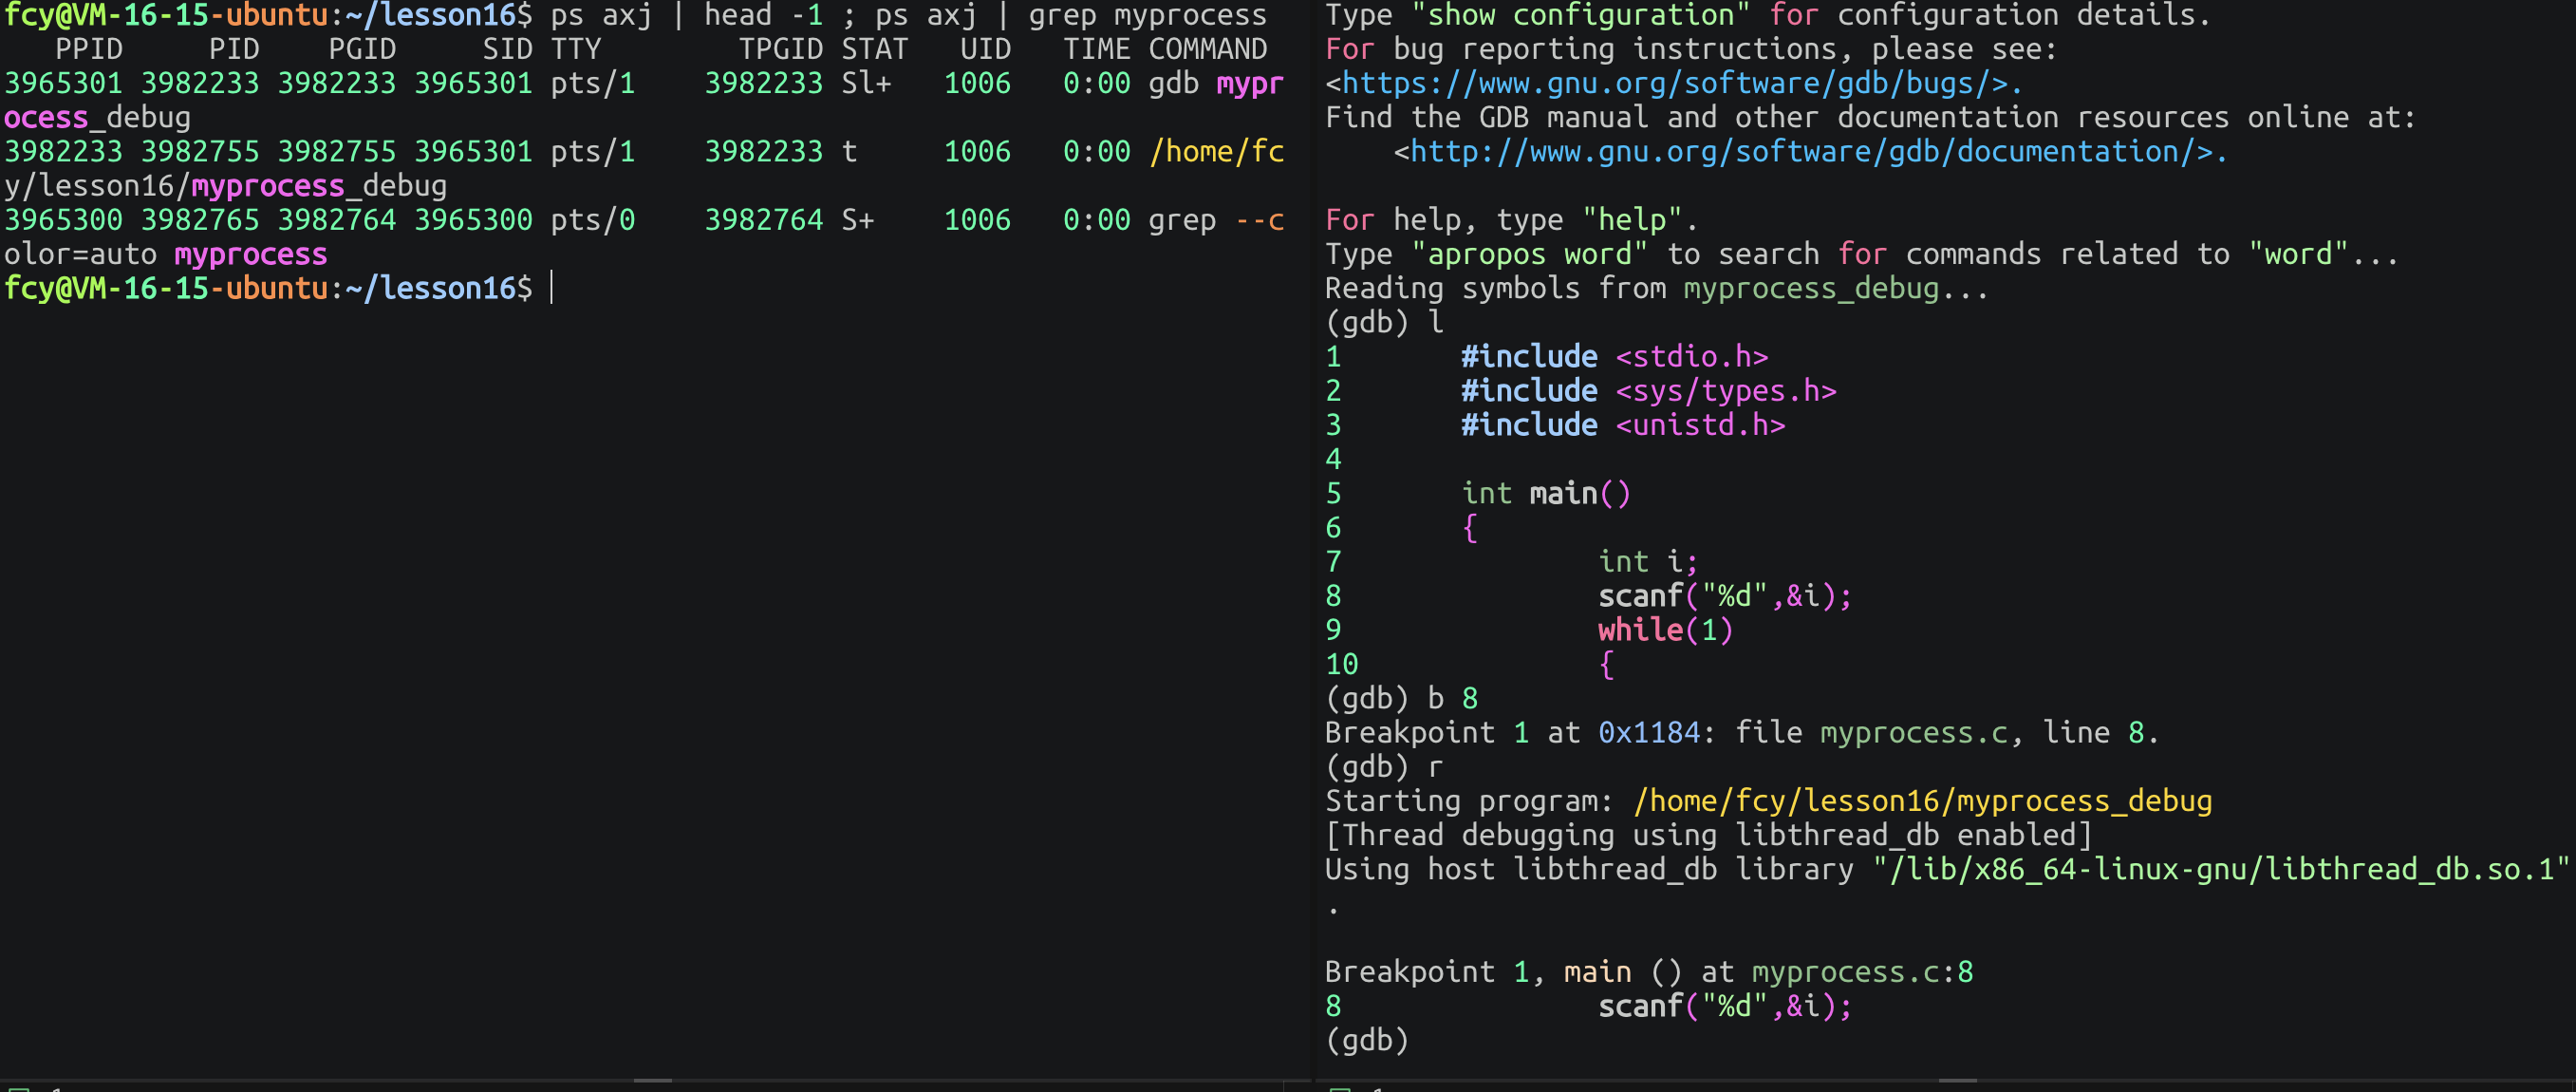
Task: Click the right pane bottom drag handle
Action: click(1956, 1080)
